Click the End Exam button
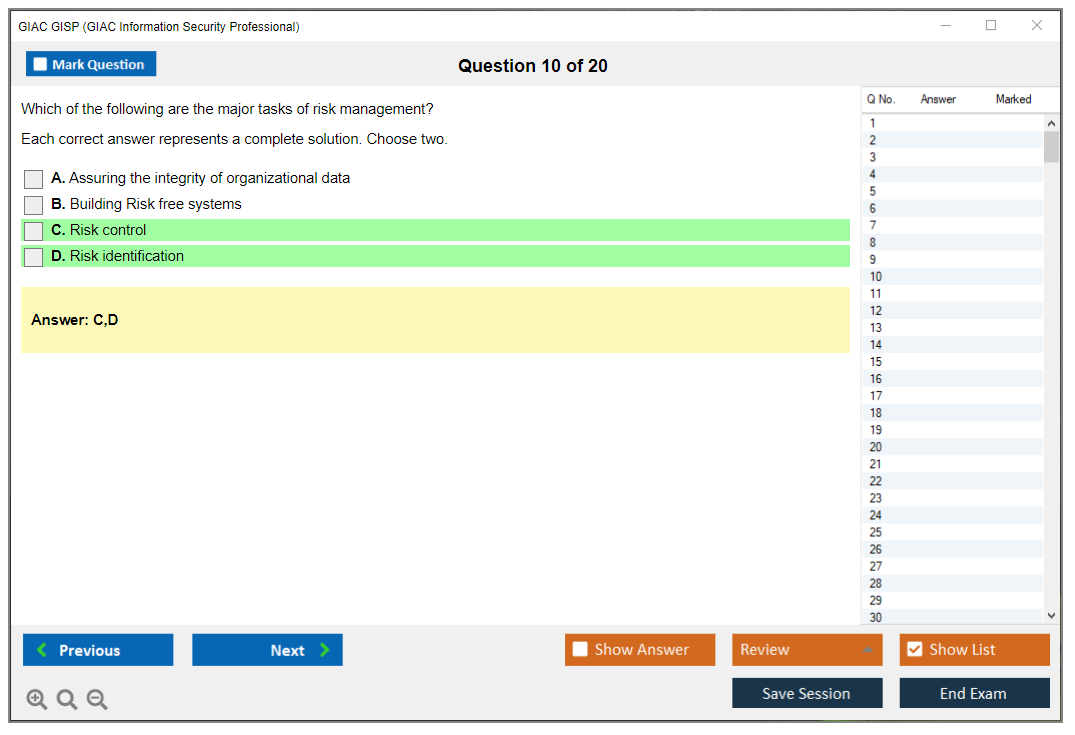The width and height of the screenshot is (1075, 735). click(x=974, y=692)
